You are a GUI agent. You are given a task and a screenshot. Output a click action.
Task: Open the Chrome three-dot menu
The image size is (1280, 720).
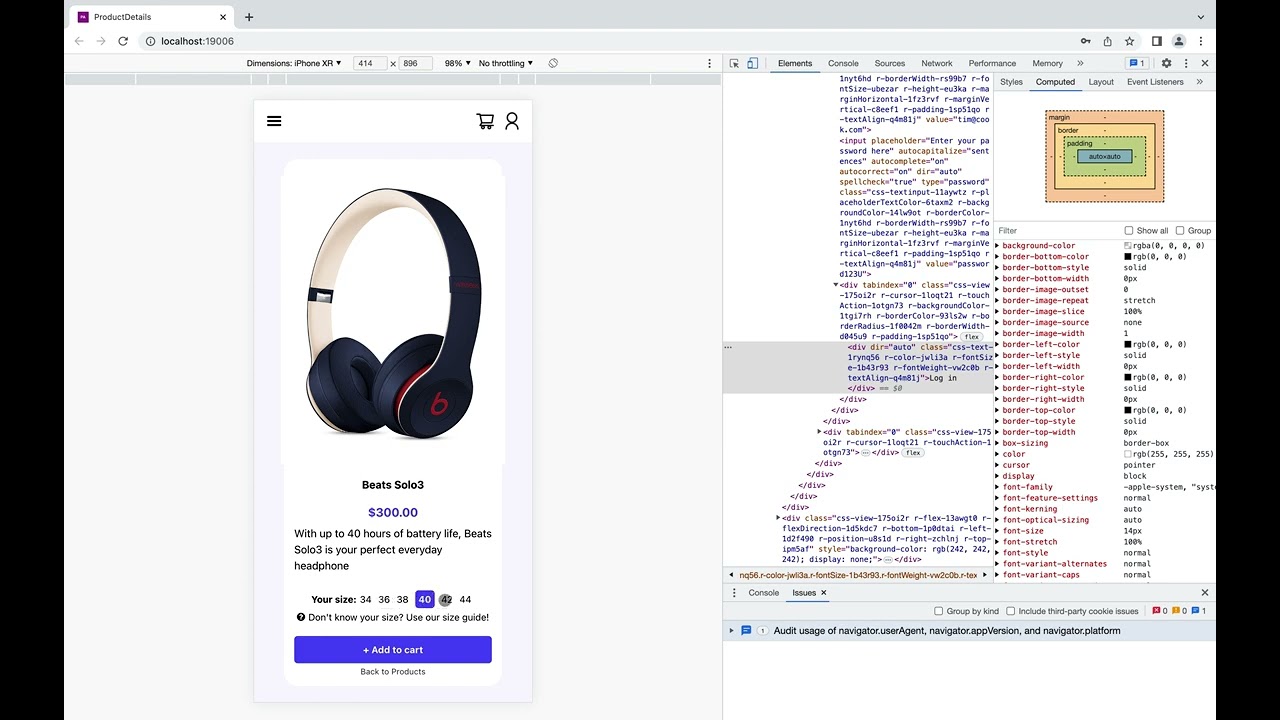coord(1200,41)
